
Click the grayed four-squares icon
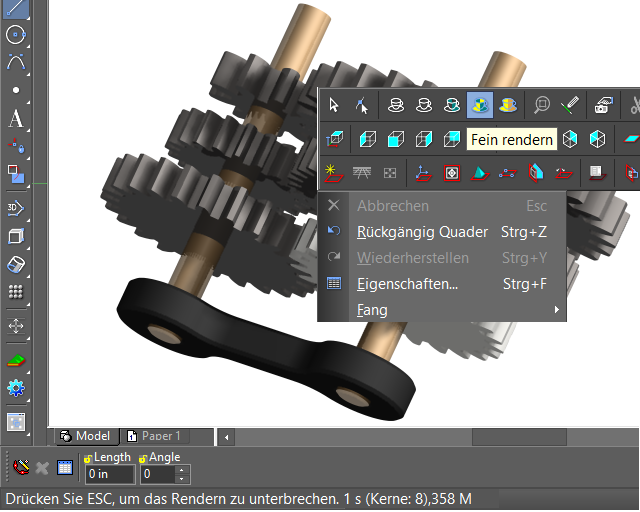click(x=390, y=173)
